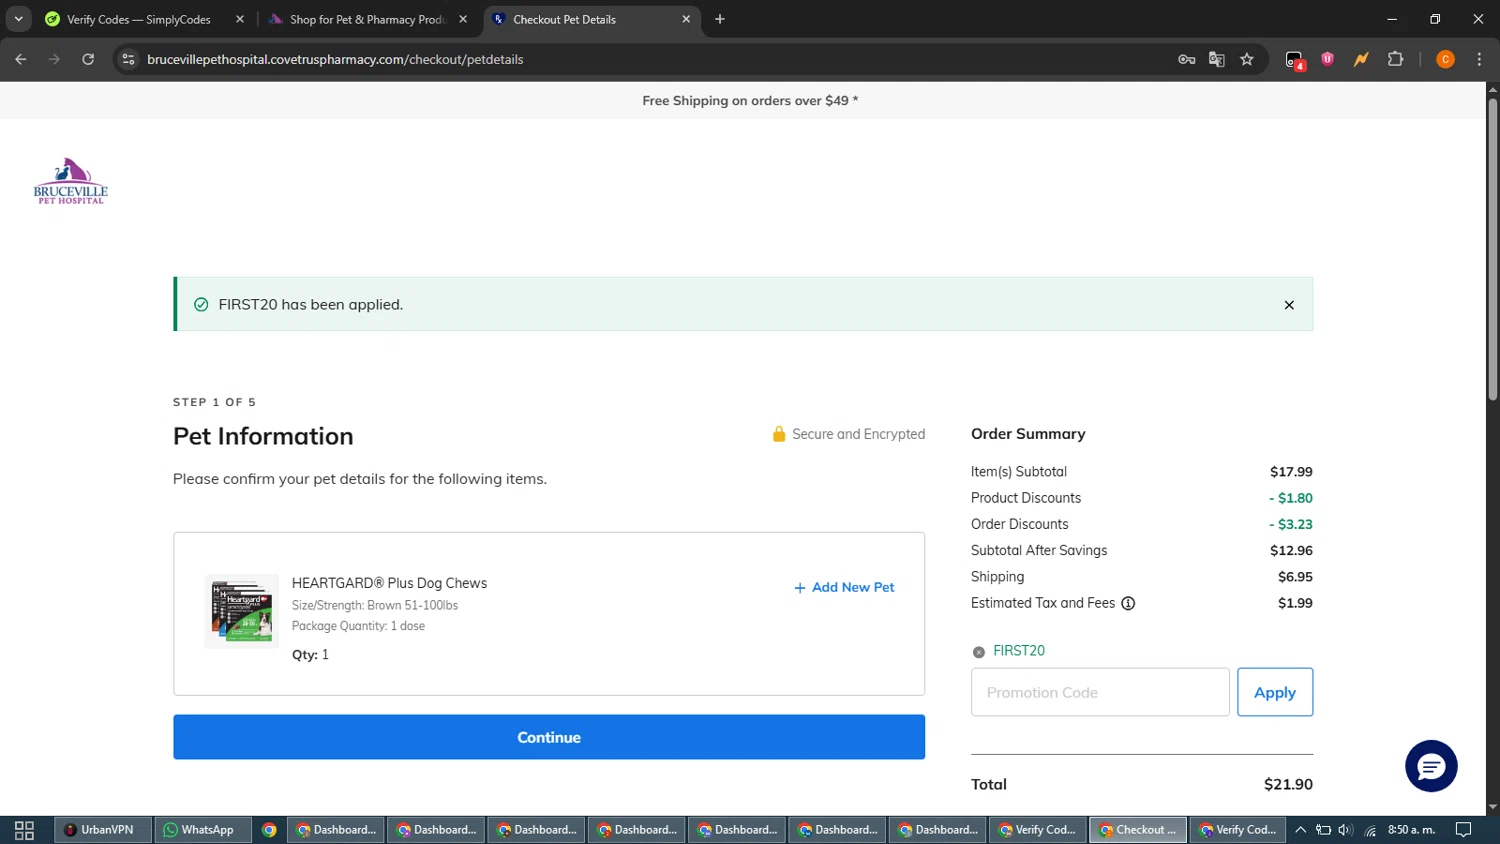Show hidden system tray icons
The width and height of the screenshot is (1500, 844).
pyautogui.click(x=1300, y=830)
